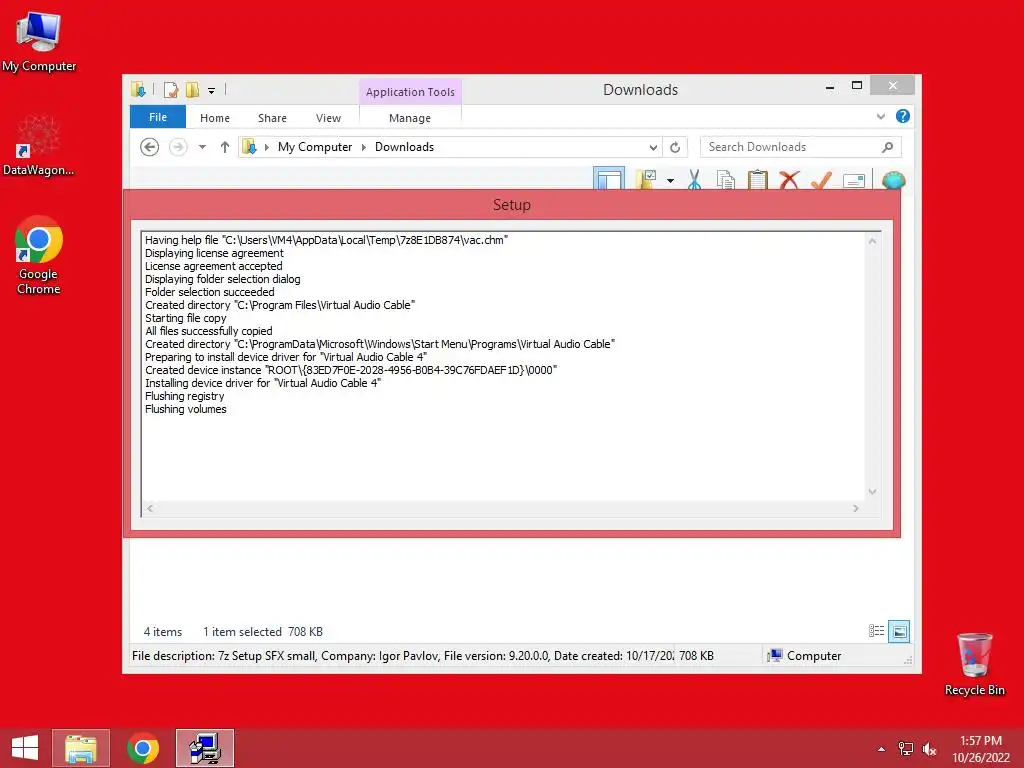Click the orange checkmark Rename icon
Viewport: 1024px width, 768px height.
tap(821, 180)
